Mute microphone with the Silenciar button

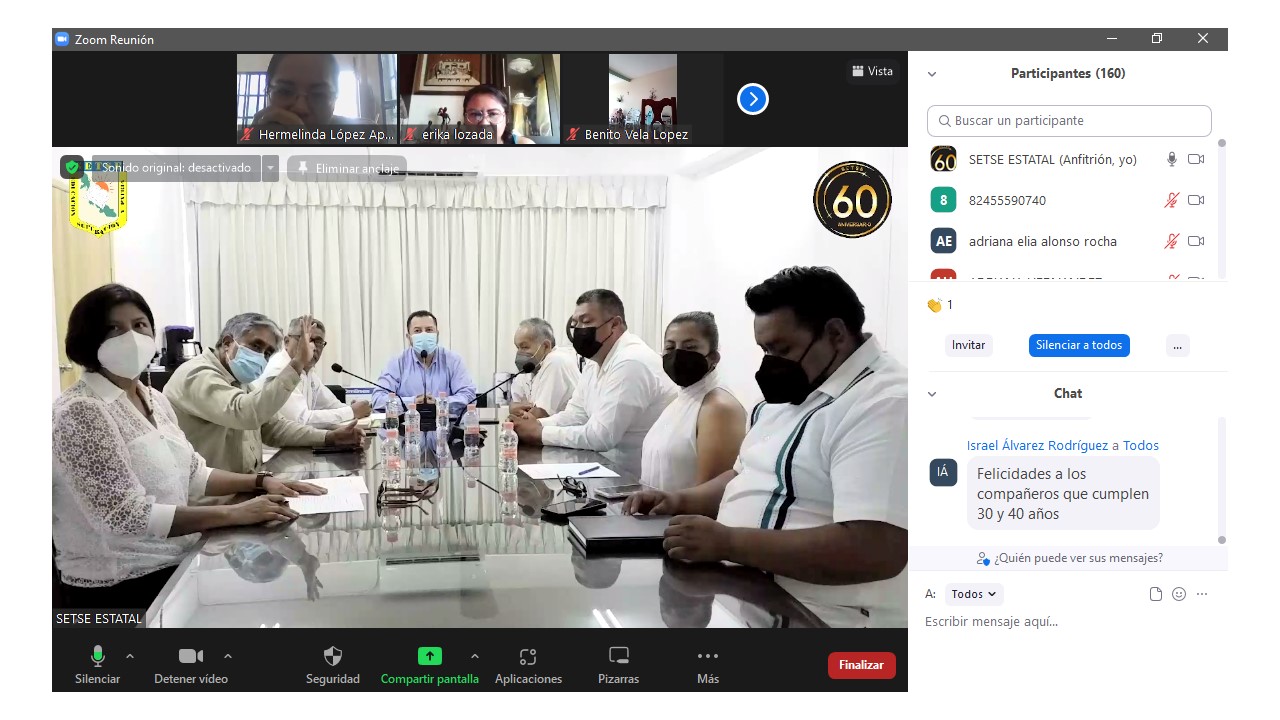click(97, 665)
